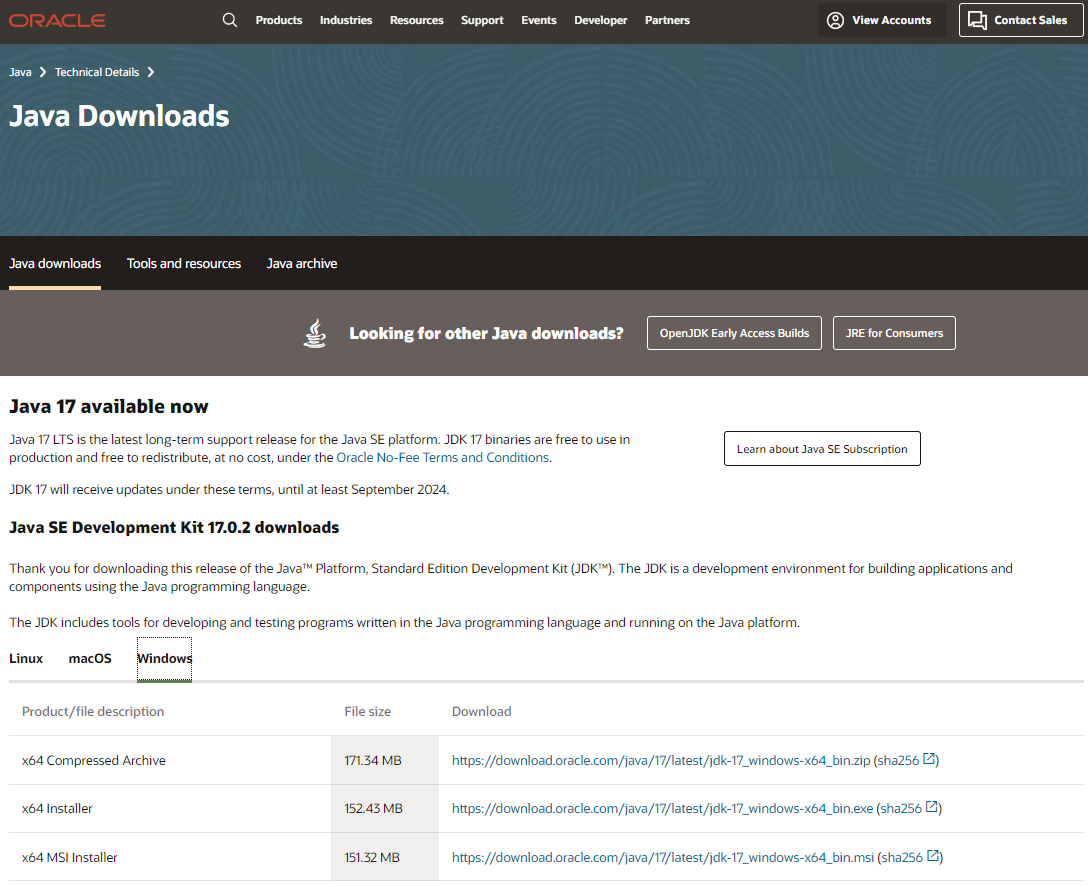
Task: Switch to the Linux tab
Action: (26, 658)
